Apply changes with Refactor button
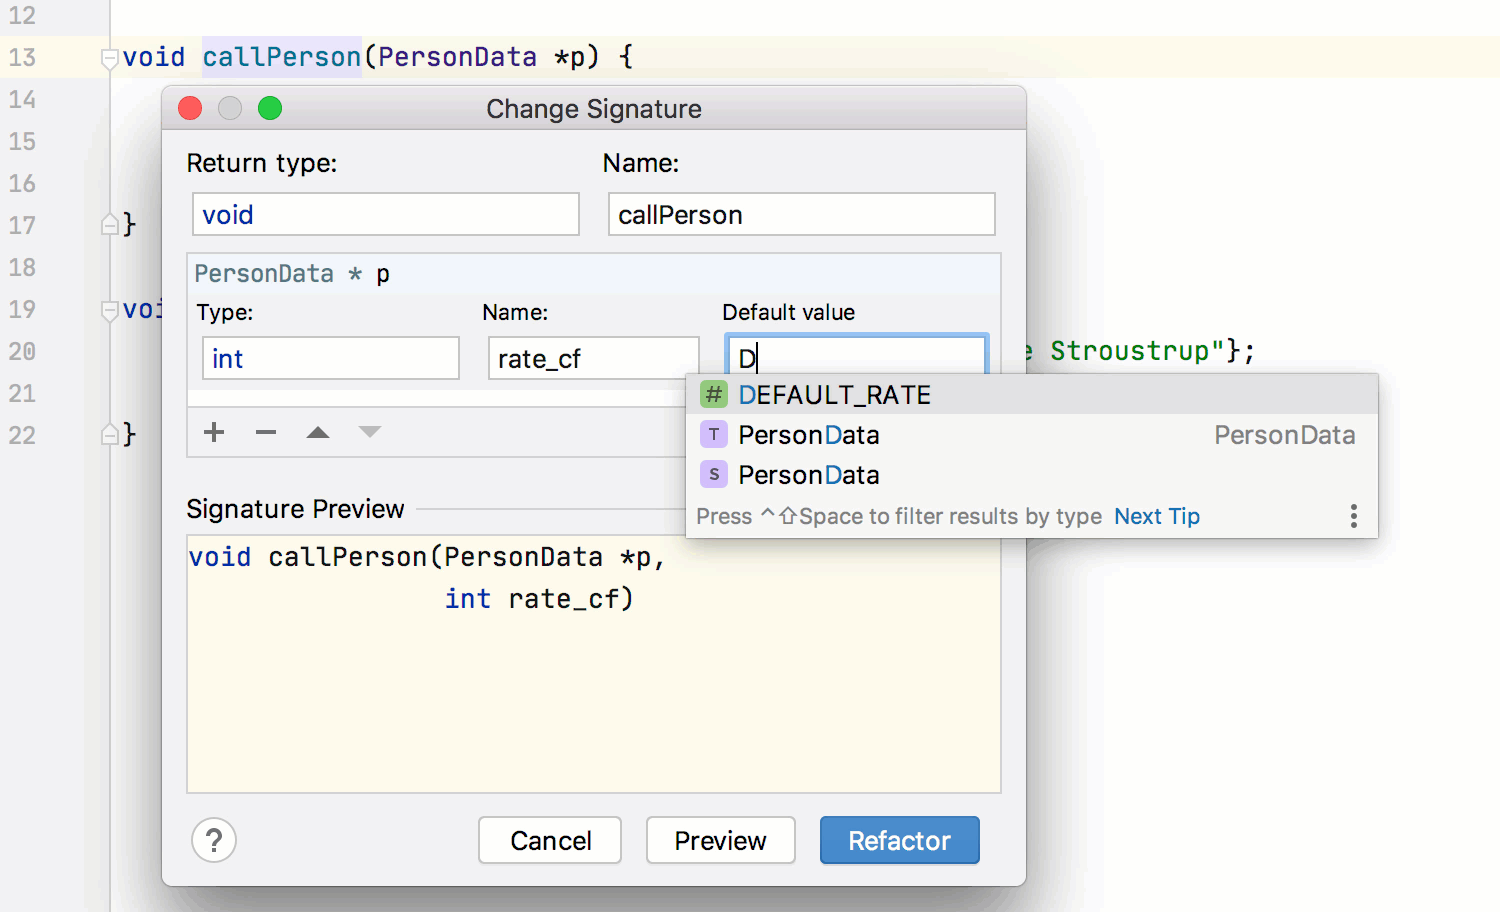The width and height of the screenshot is (1500, 912). pos(900,840)
